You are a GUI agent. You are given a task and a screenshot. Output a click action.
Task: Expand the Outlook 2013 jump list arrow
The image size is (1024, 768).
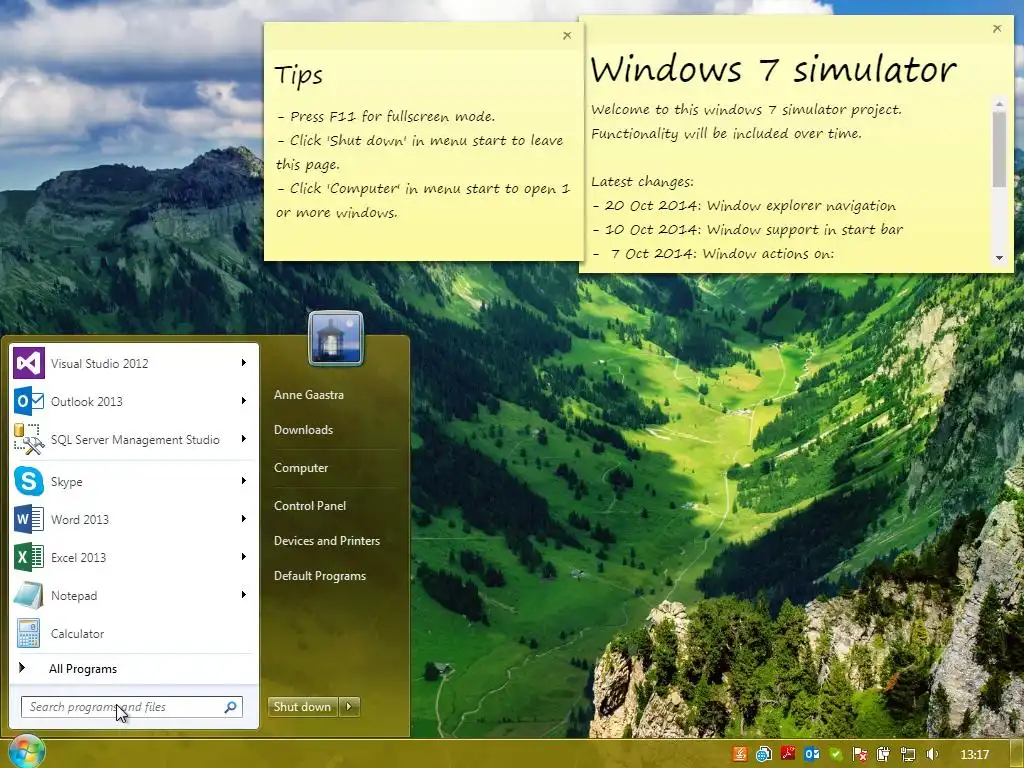(x=244, y=400)
